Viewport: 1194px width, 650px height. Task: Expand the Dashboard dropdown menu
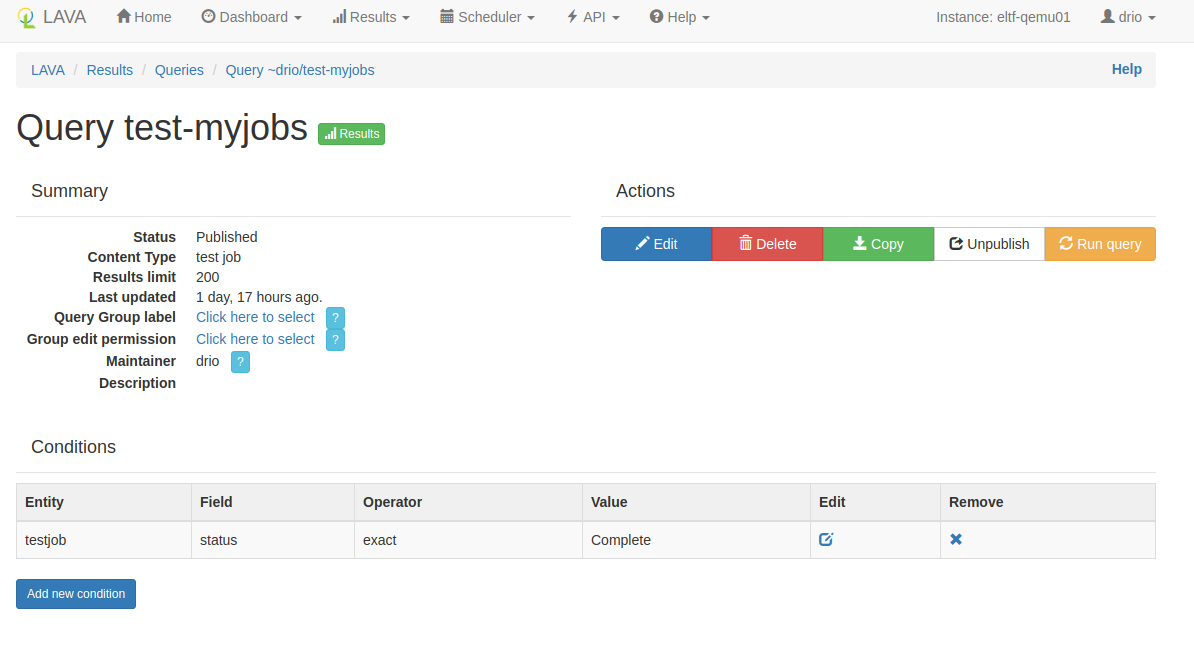(x=251, y=17)
